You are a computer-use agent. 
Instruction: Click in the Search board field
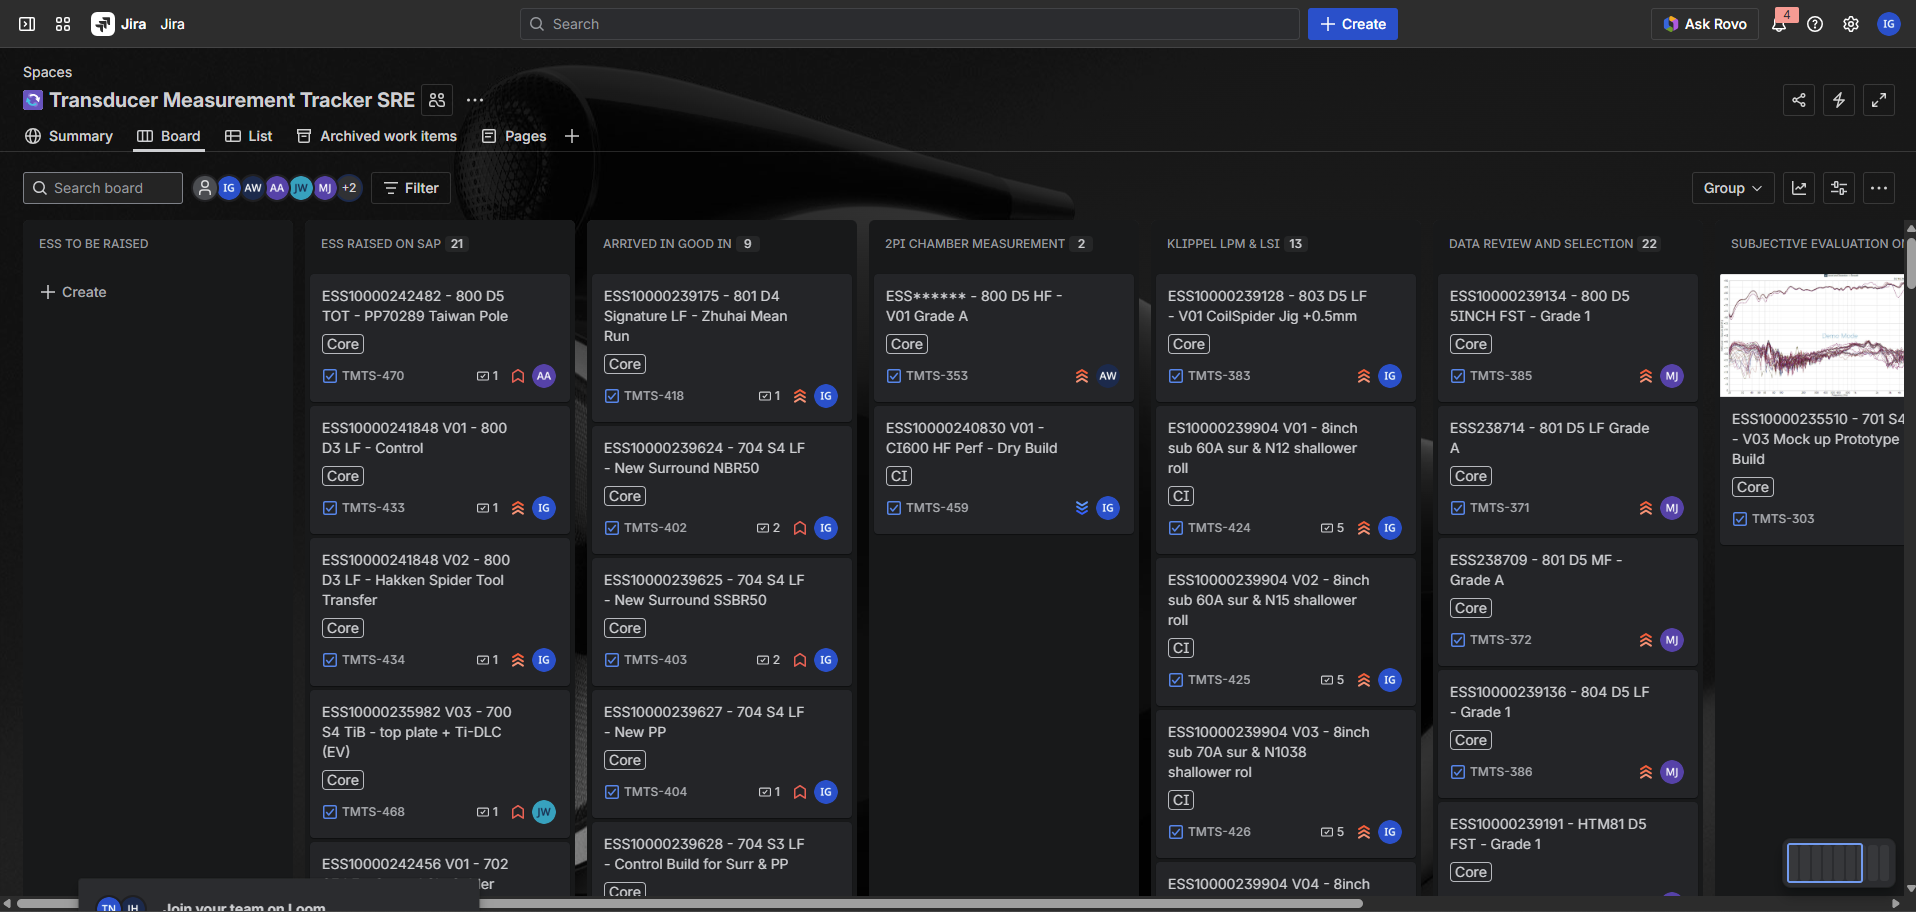pyautogui.click(x=103, y=188)
